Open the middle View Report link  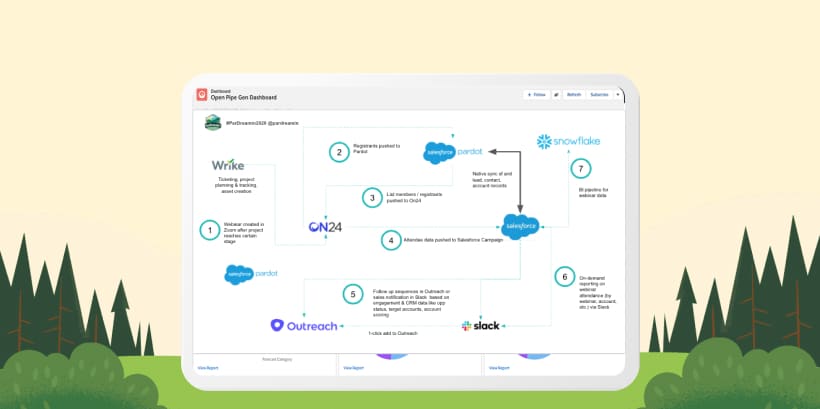coord(354,368)
